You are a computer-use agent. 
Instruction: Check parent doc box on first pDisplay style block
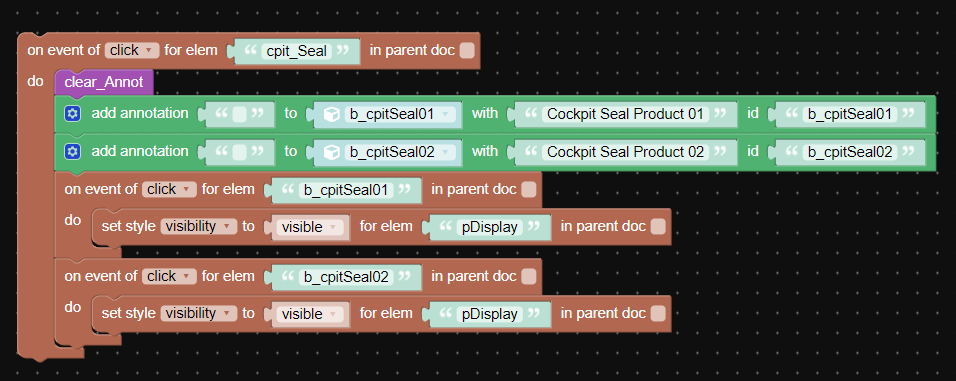[x=658, y=227]
